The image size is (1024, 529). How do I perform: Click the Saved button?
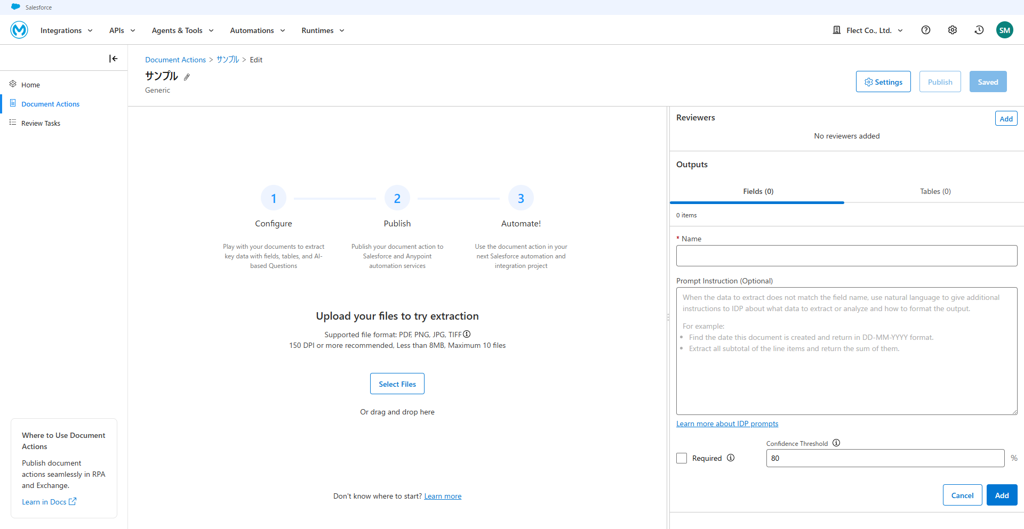pos(987,82)
